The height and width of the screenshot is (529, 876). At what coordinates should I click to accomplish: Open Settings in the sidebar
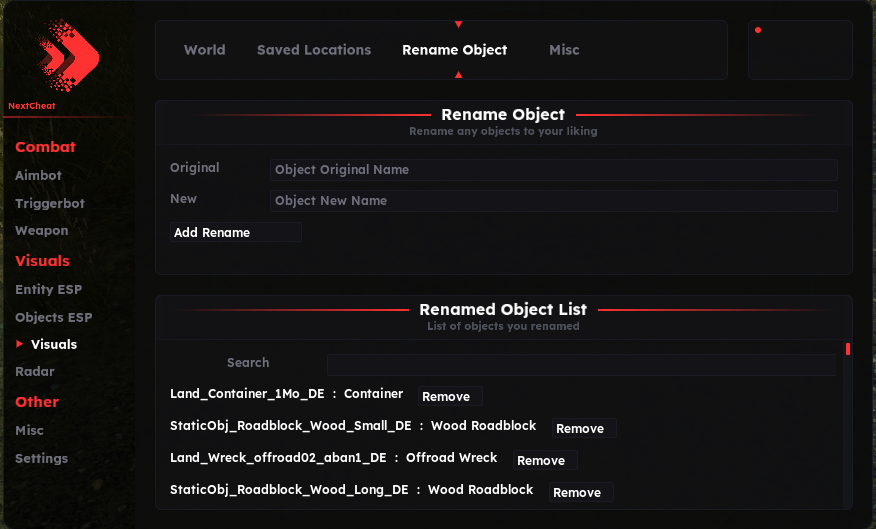[41, 458]
